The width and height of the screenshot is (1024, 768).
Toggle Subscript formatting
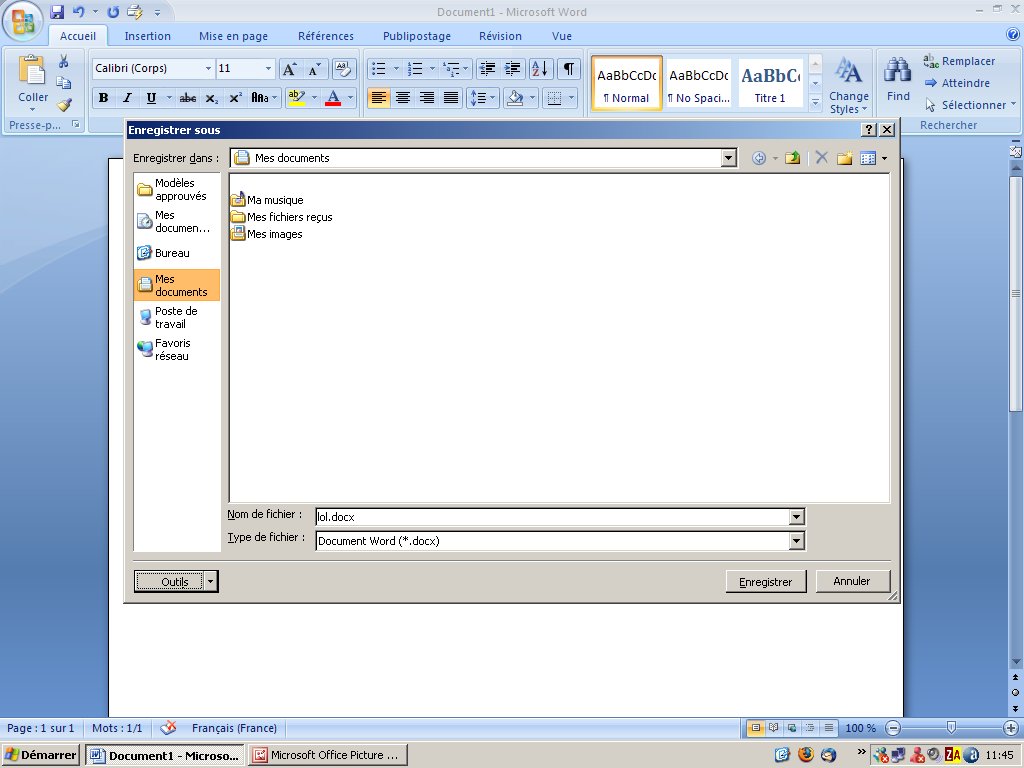click(211, 98)
